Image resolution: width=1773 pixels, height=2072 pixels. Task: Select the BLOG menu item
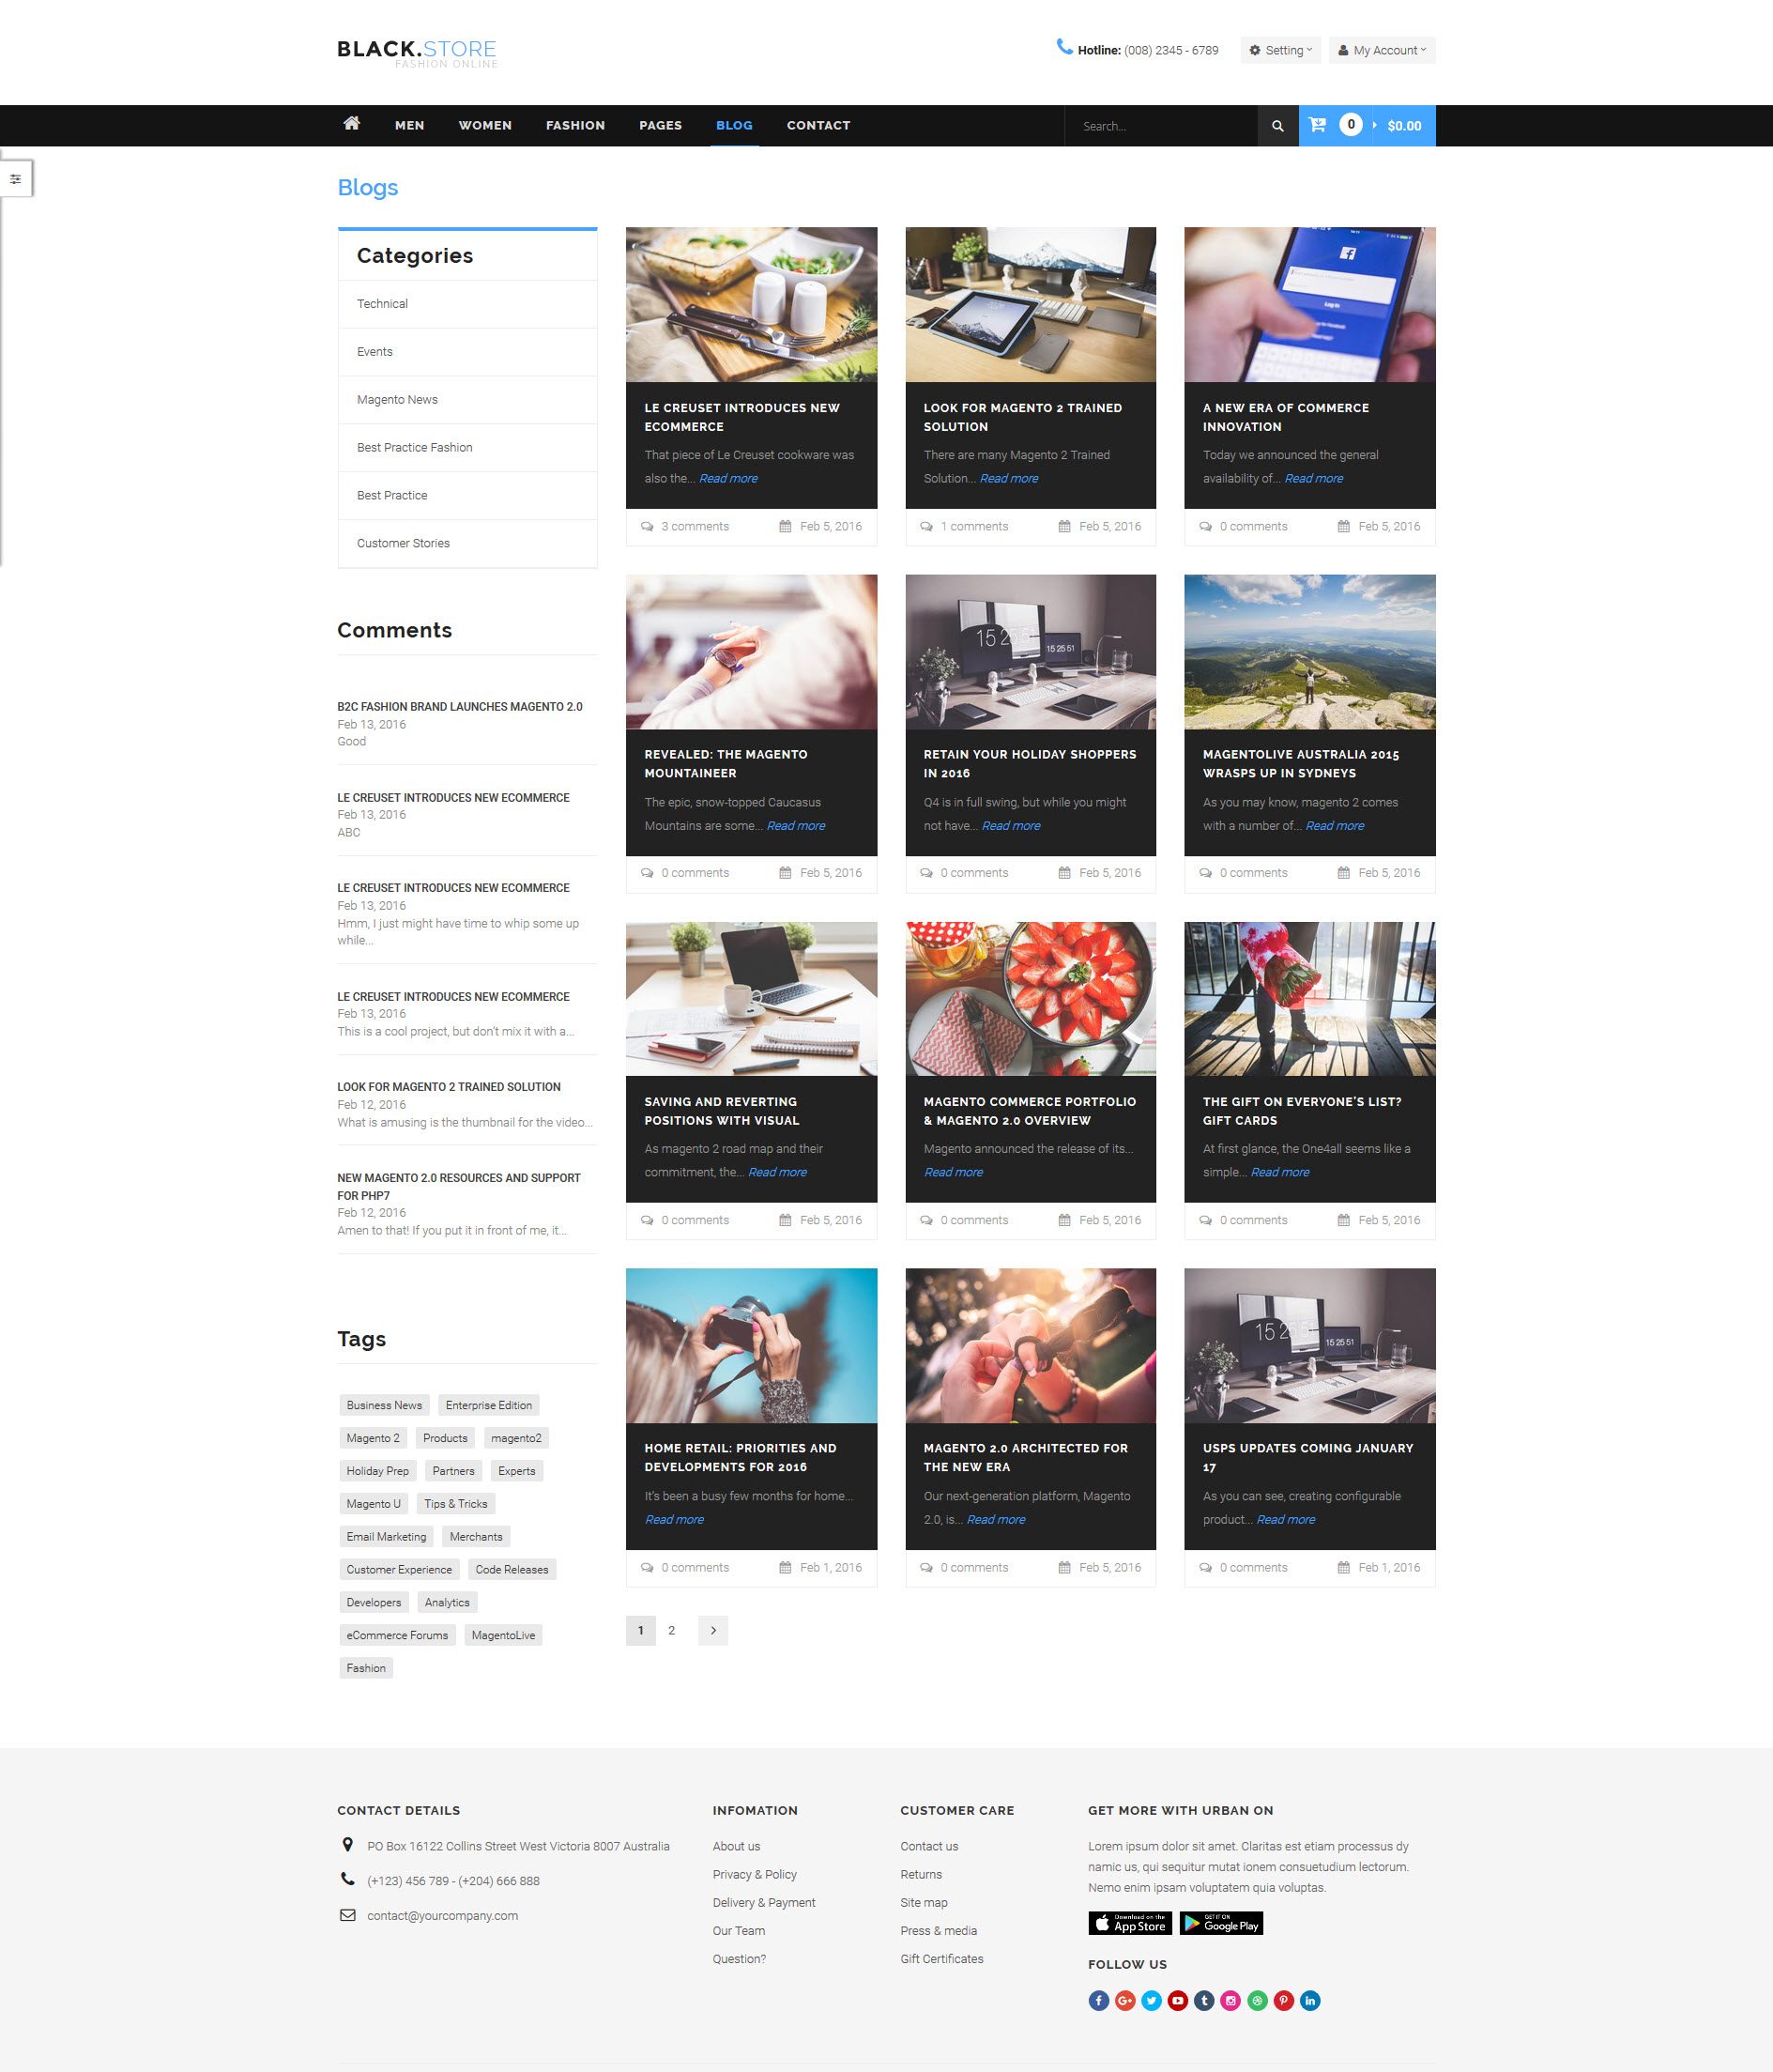pyautogui.click(x=734, y=125)
